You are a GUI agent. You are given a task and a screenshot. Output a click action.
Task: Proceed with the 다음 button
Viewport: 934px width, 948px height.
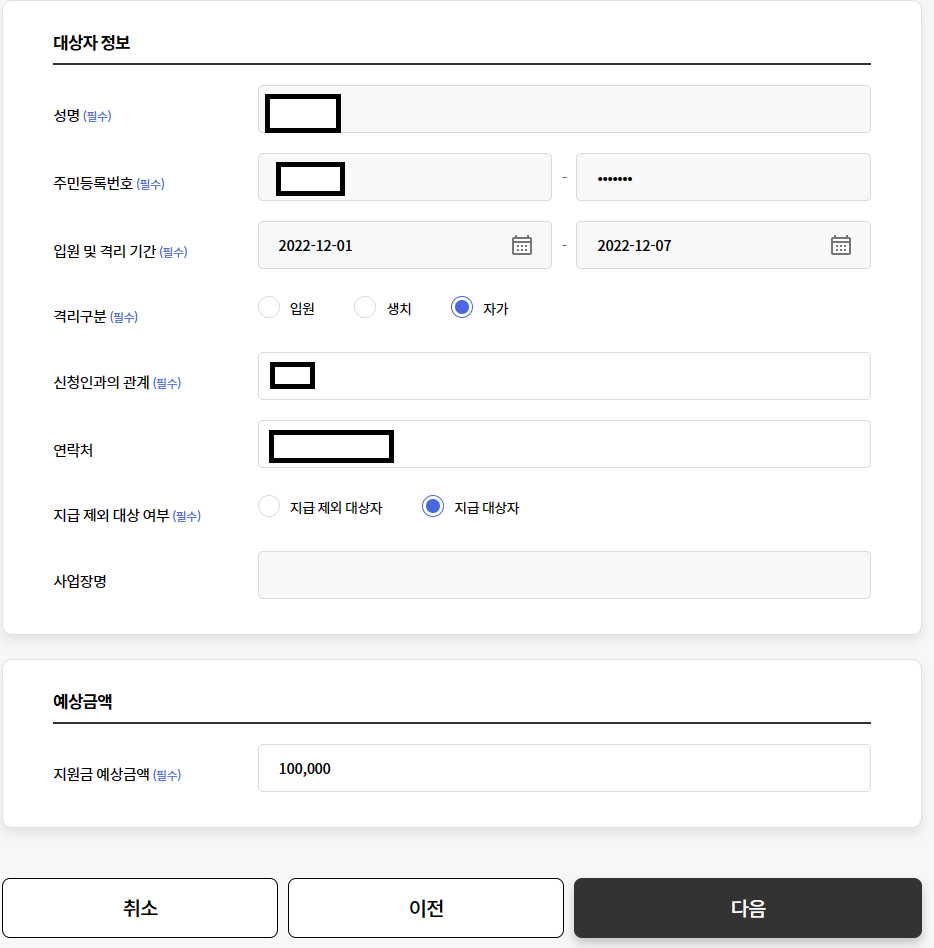(x=748, y=908)
